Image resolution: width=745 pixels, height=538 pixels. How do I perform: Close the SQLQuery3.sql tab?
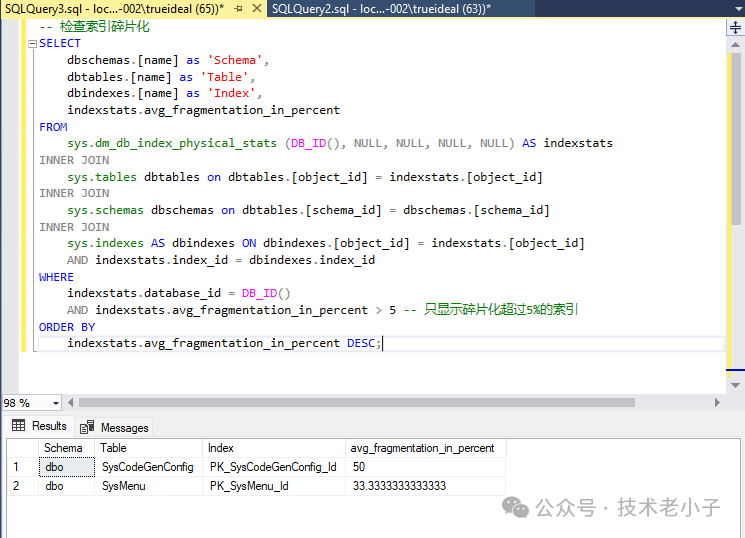point(257,8)
